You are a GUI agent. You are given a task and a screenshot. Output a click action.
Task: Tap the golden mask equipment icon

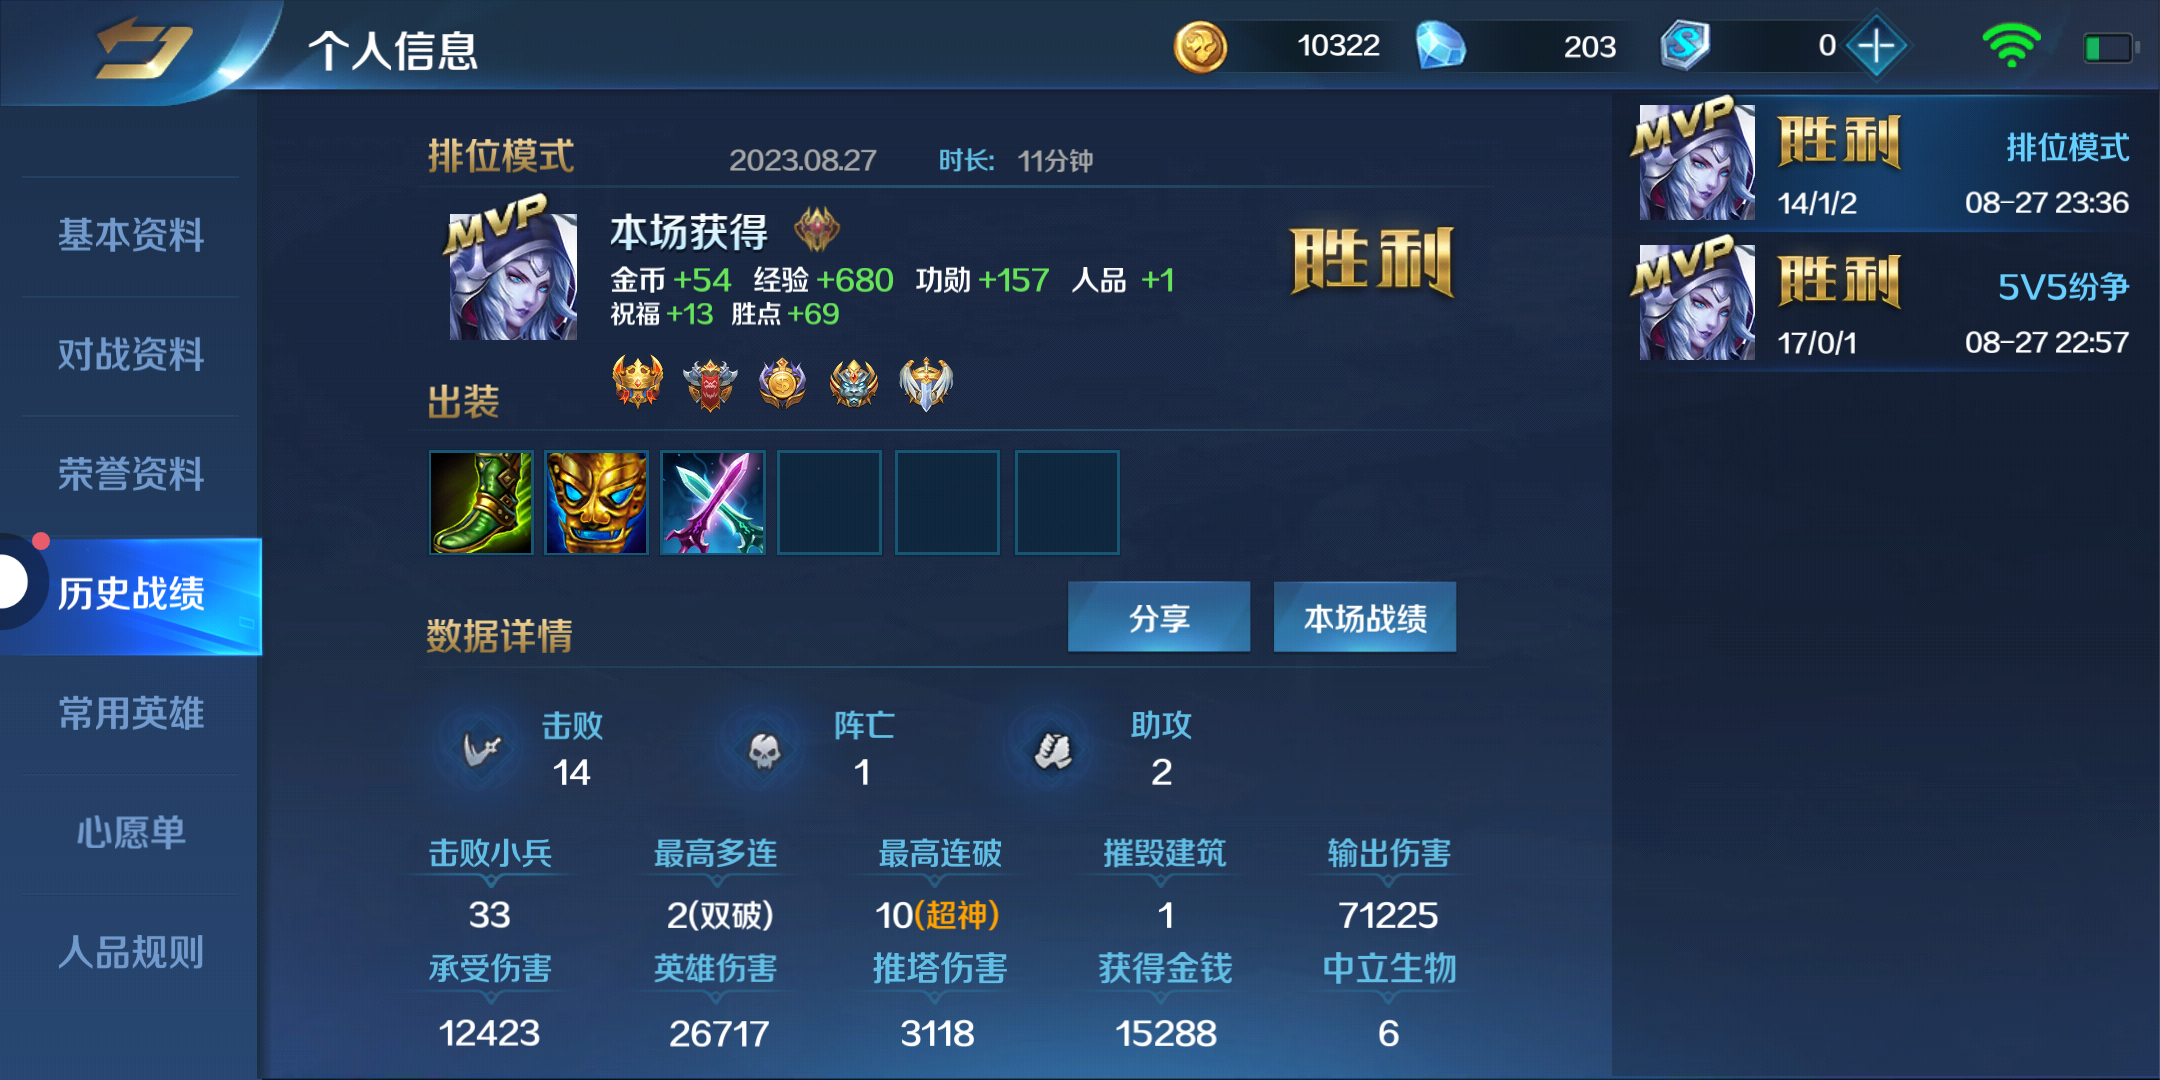[597, 502]
